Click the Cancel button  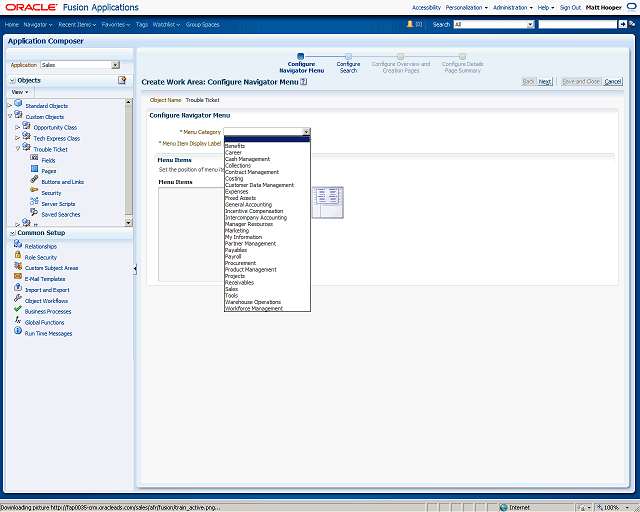click(613, 82)
